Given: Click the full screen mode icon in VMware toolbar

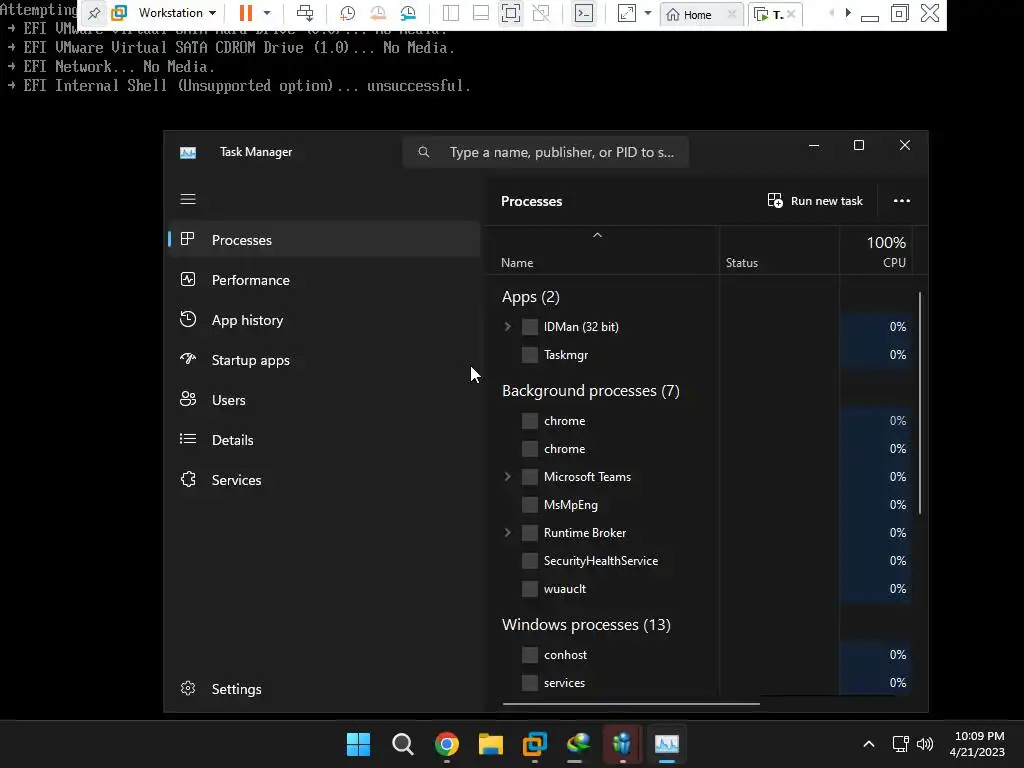Looking at the screenshot, I should (511, 13).
